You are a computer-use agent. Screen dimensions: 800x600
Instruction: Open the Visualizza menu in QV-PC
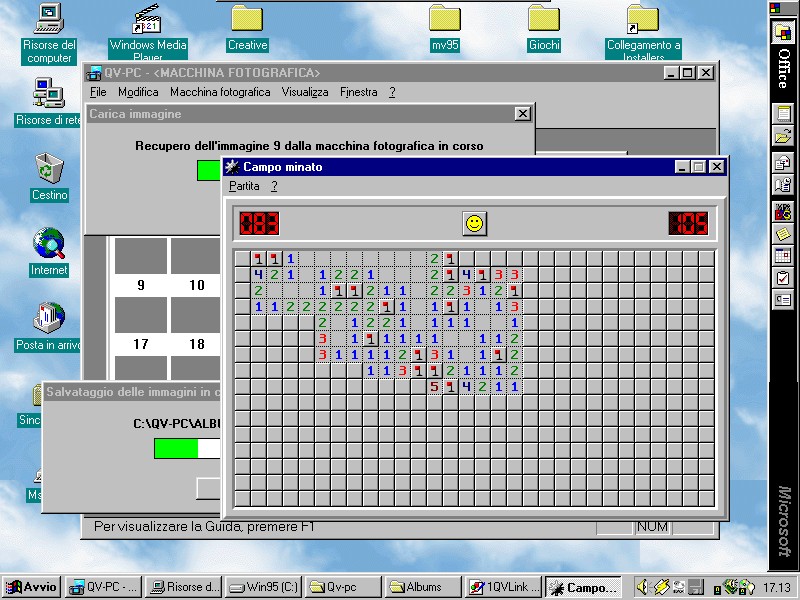[305, 92]
